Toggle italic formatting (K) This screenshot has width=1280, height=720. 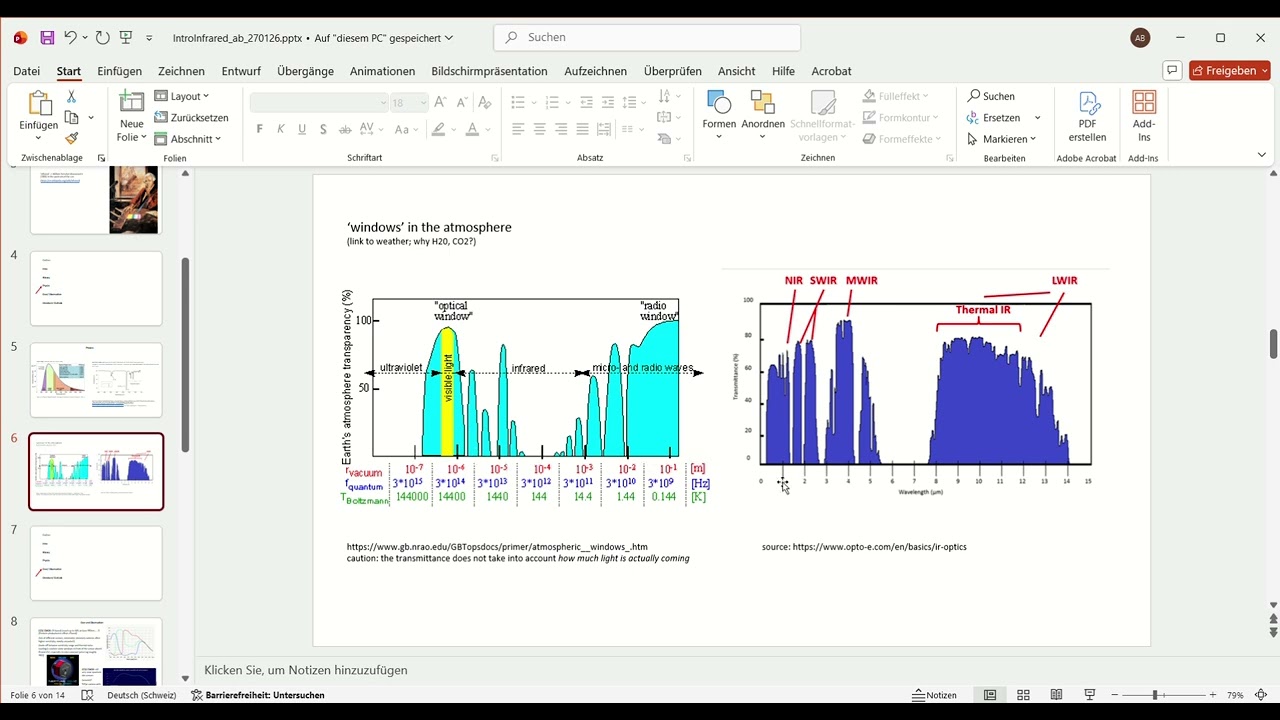(x=281, y=129)
